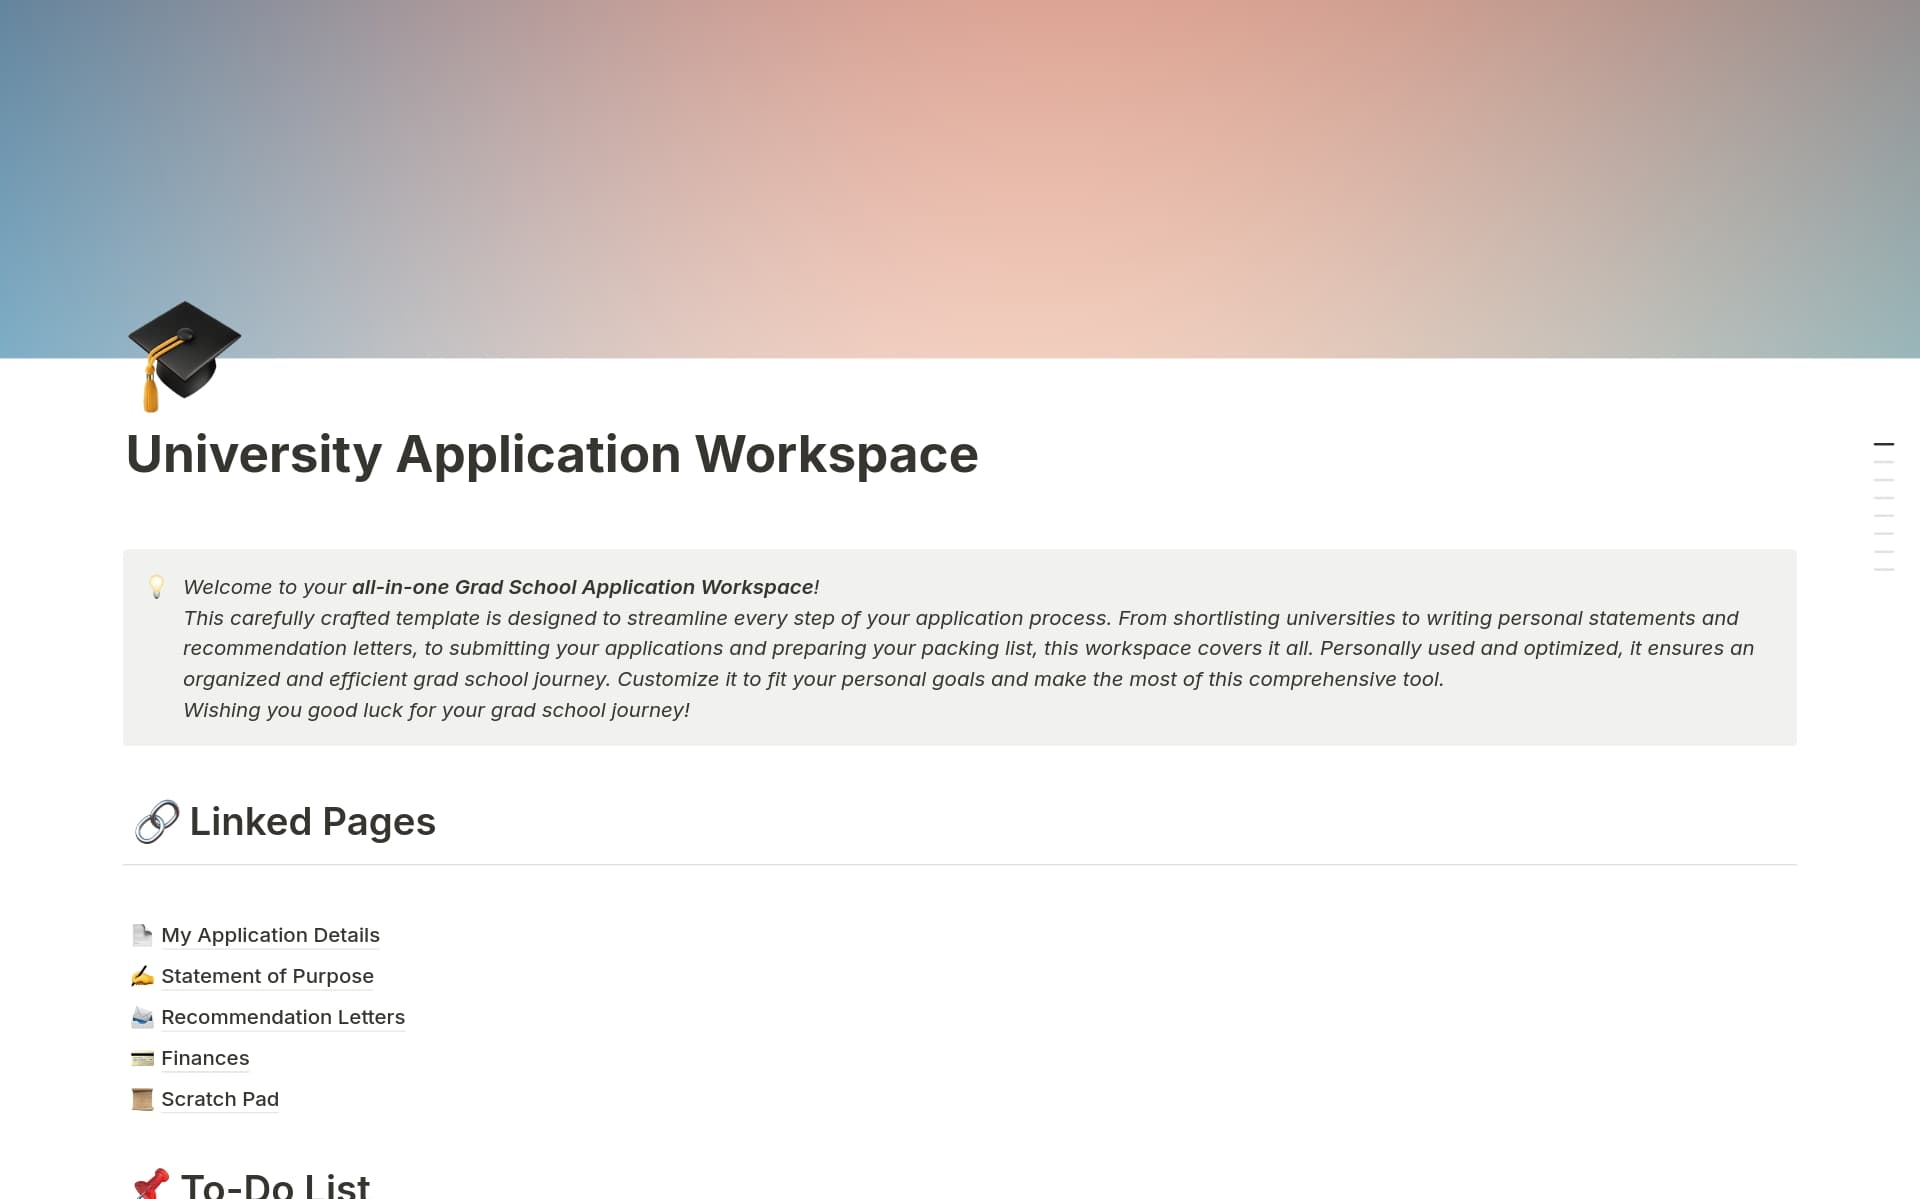Open the My Application Details page
This screenshot has width=1920, height=1199.
(270, 935)
